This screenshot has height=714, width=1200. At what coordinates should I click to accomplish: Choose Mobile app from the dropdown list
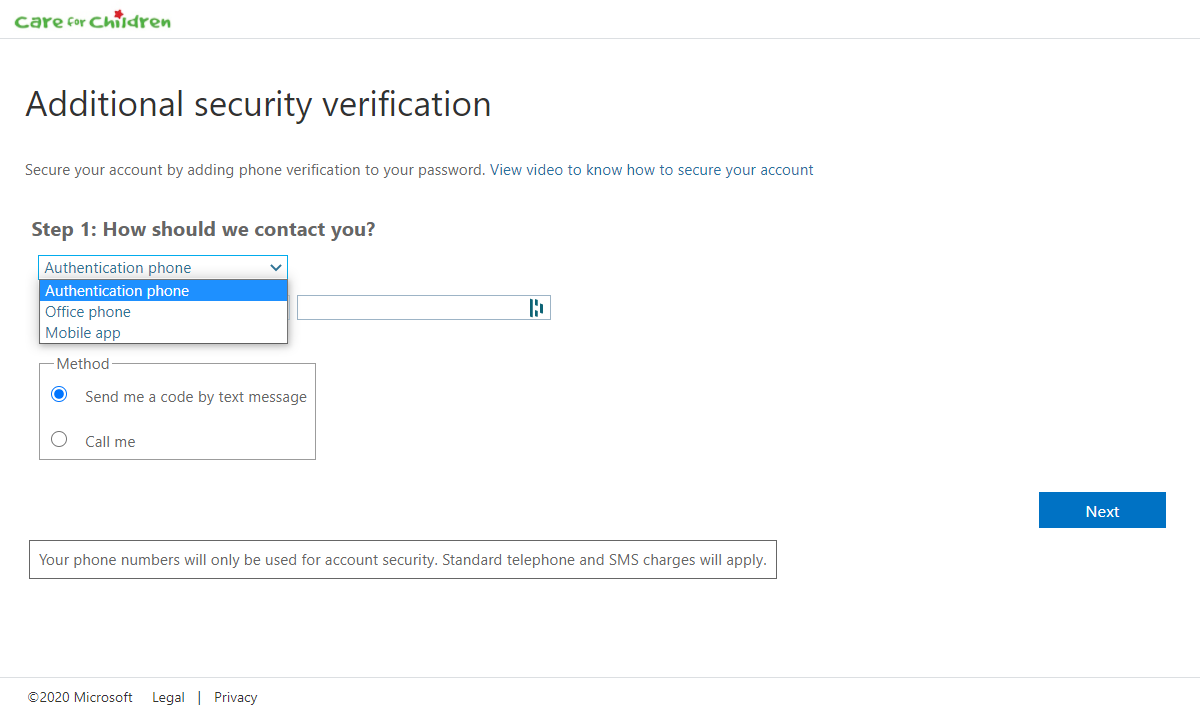163,333
